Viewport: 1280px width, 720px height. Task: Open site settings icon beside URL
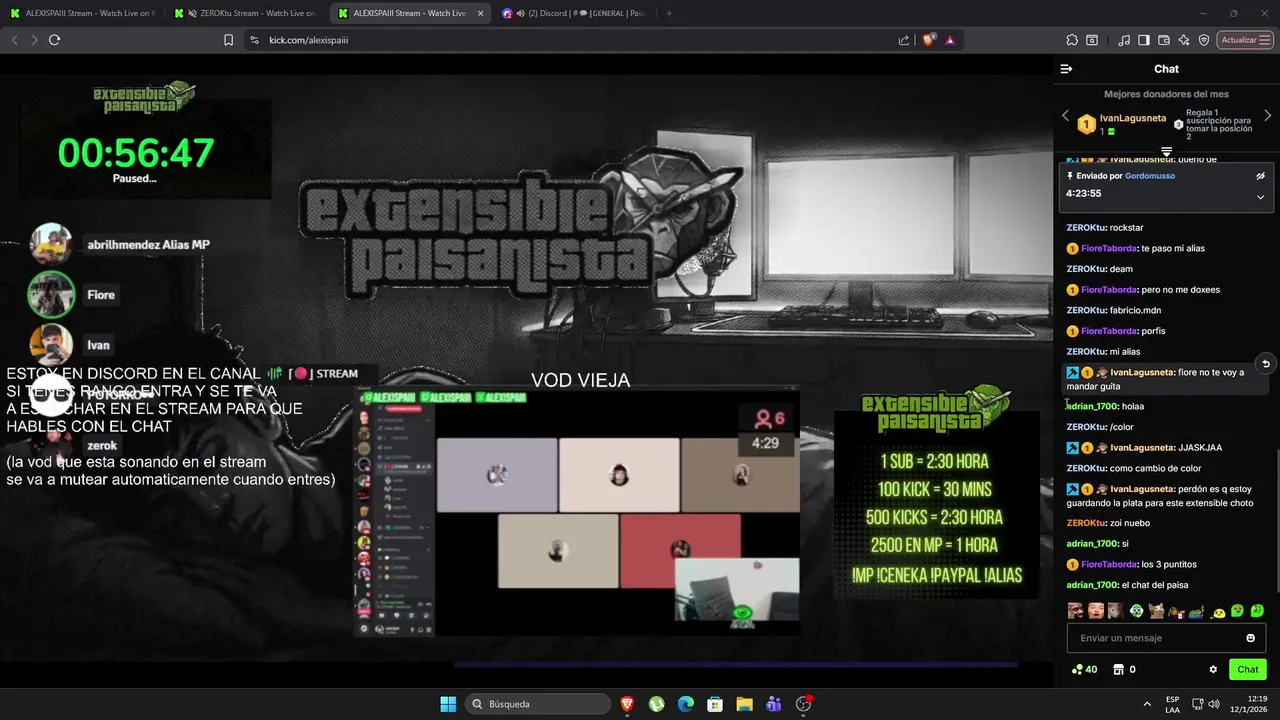254,40
